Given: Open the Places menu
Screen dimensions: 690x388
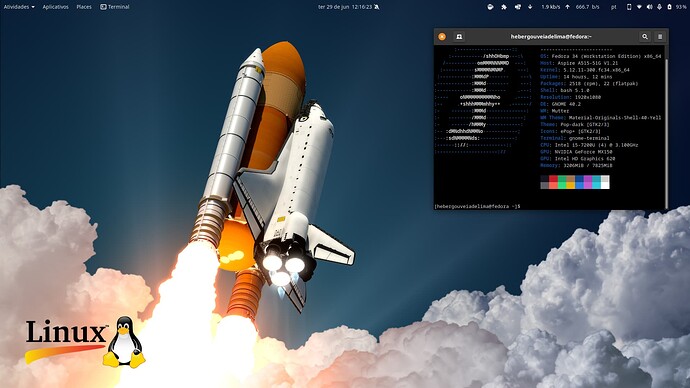Looking at the screenshot, I should (x=84, y=7).
